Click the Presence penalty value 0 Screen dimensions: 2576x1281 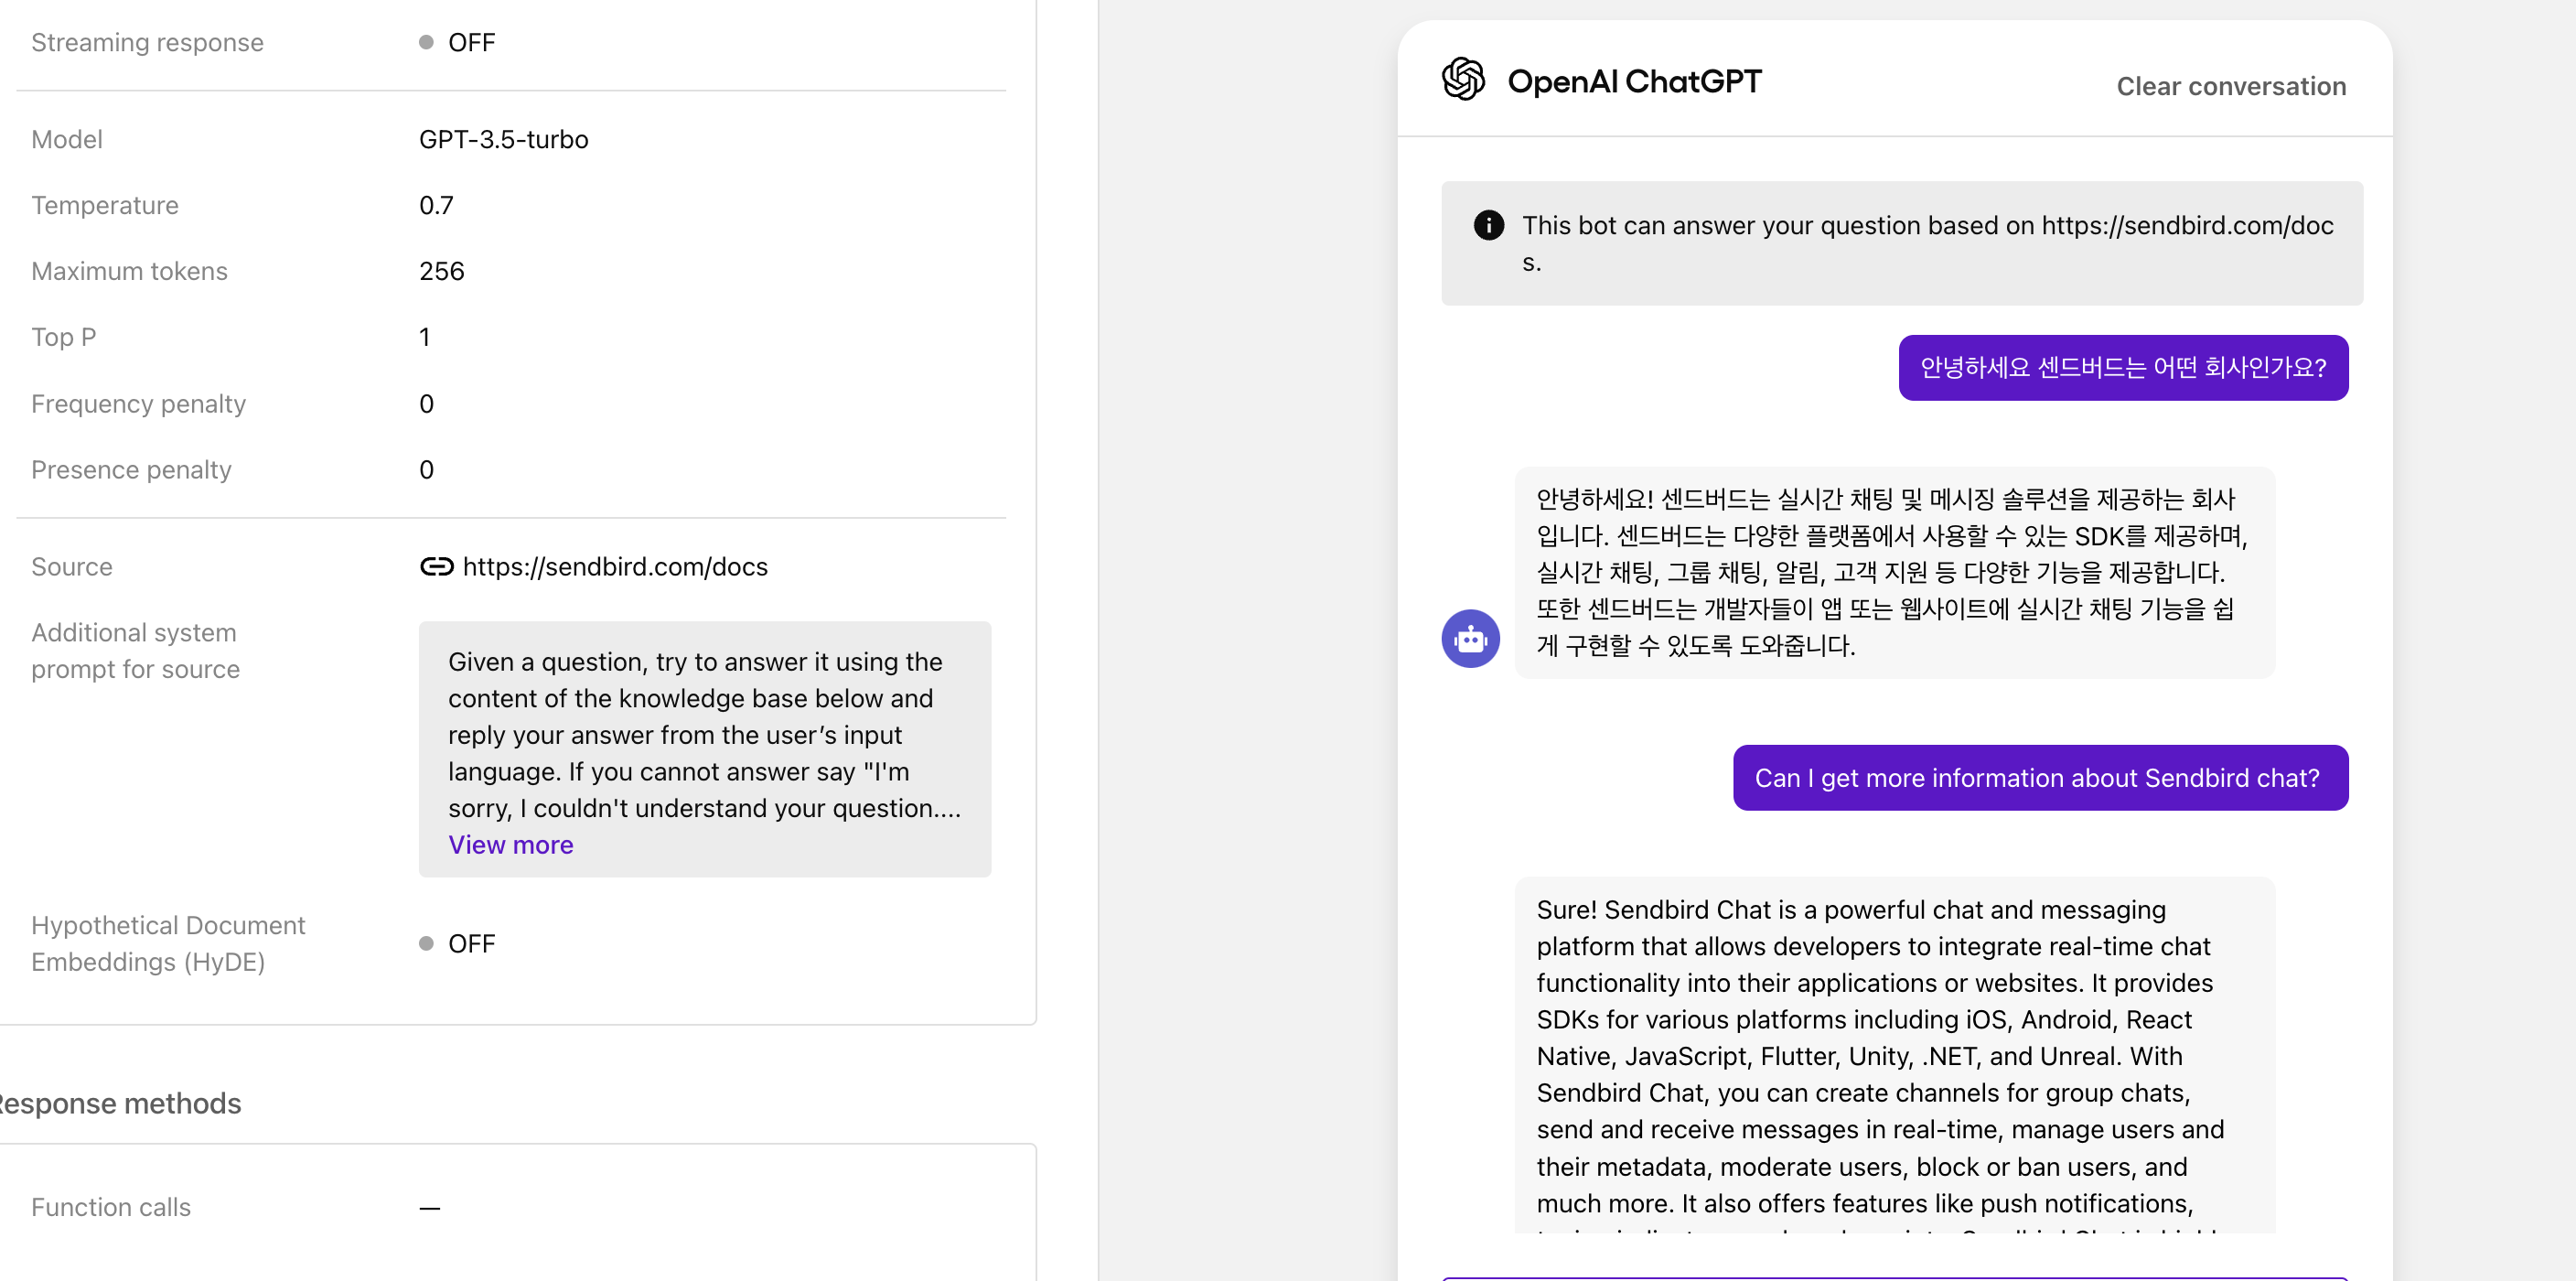pos(426,470)
